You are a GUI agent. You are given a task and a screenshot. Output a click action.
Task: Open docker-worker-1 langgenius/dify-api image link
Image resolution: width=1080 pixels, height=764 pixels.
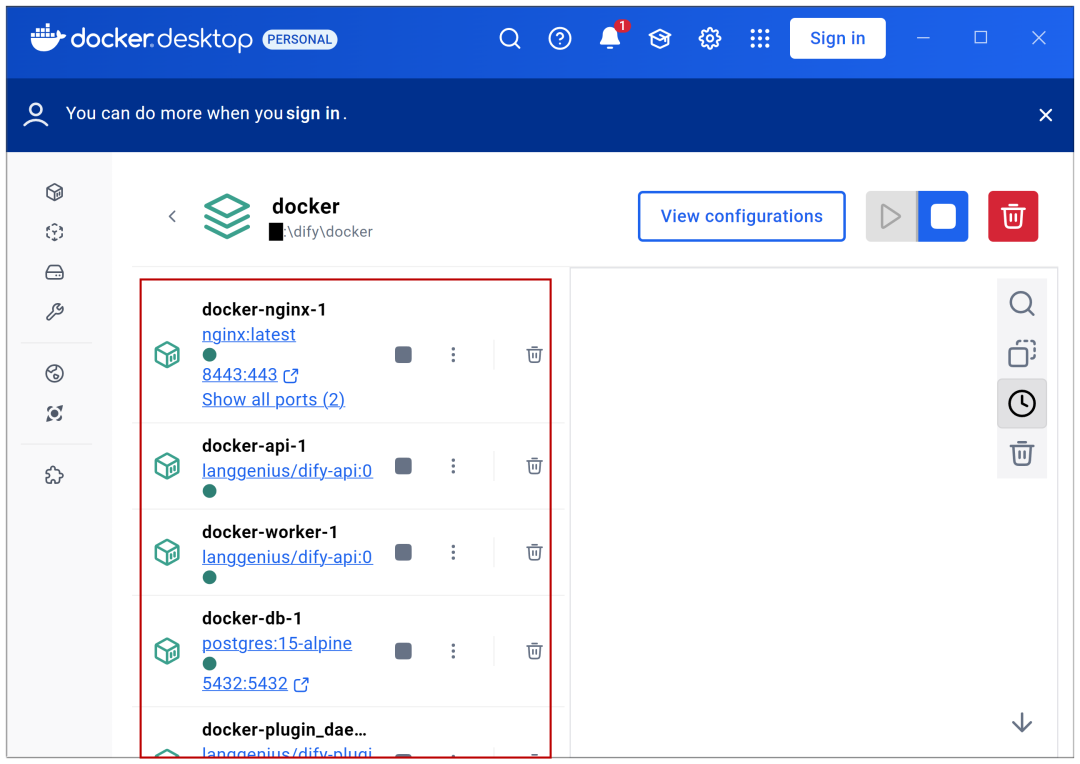[287, 557]
